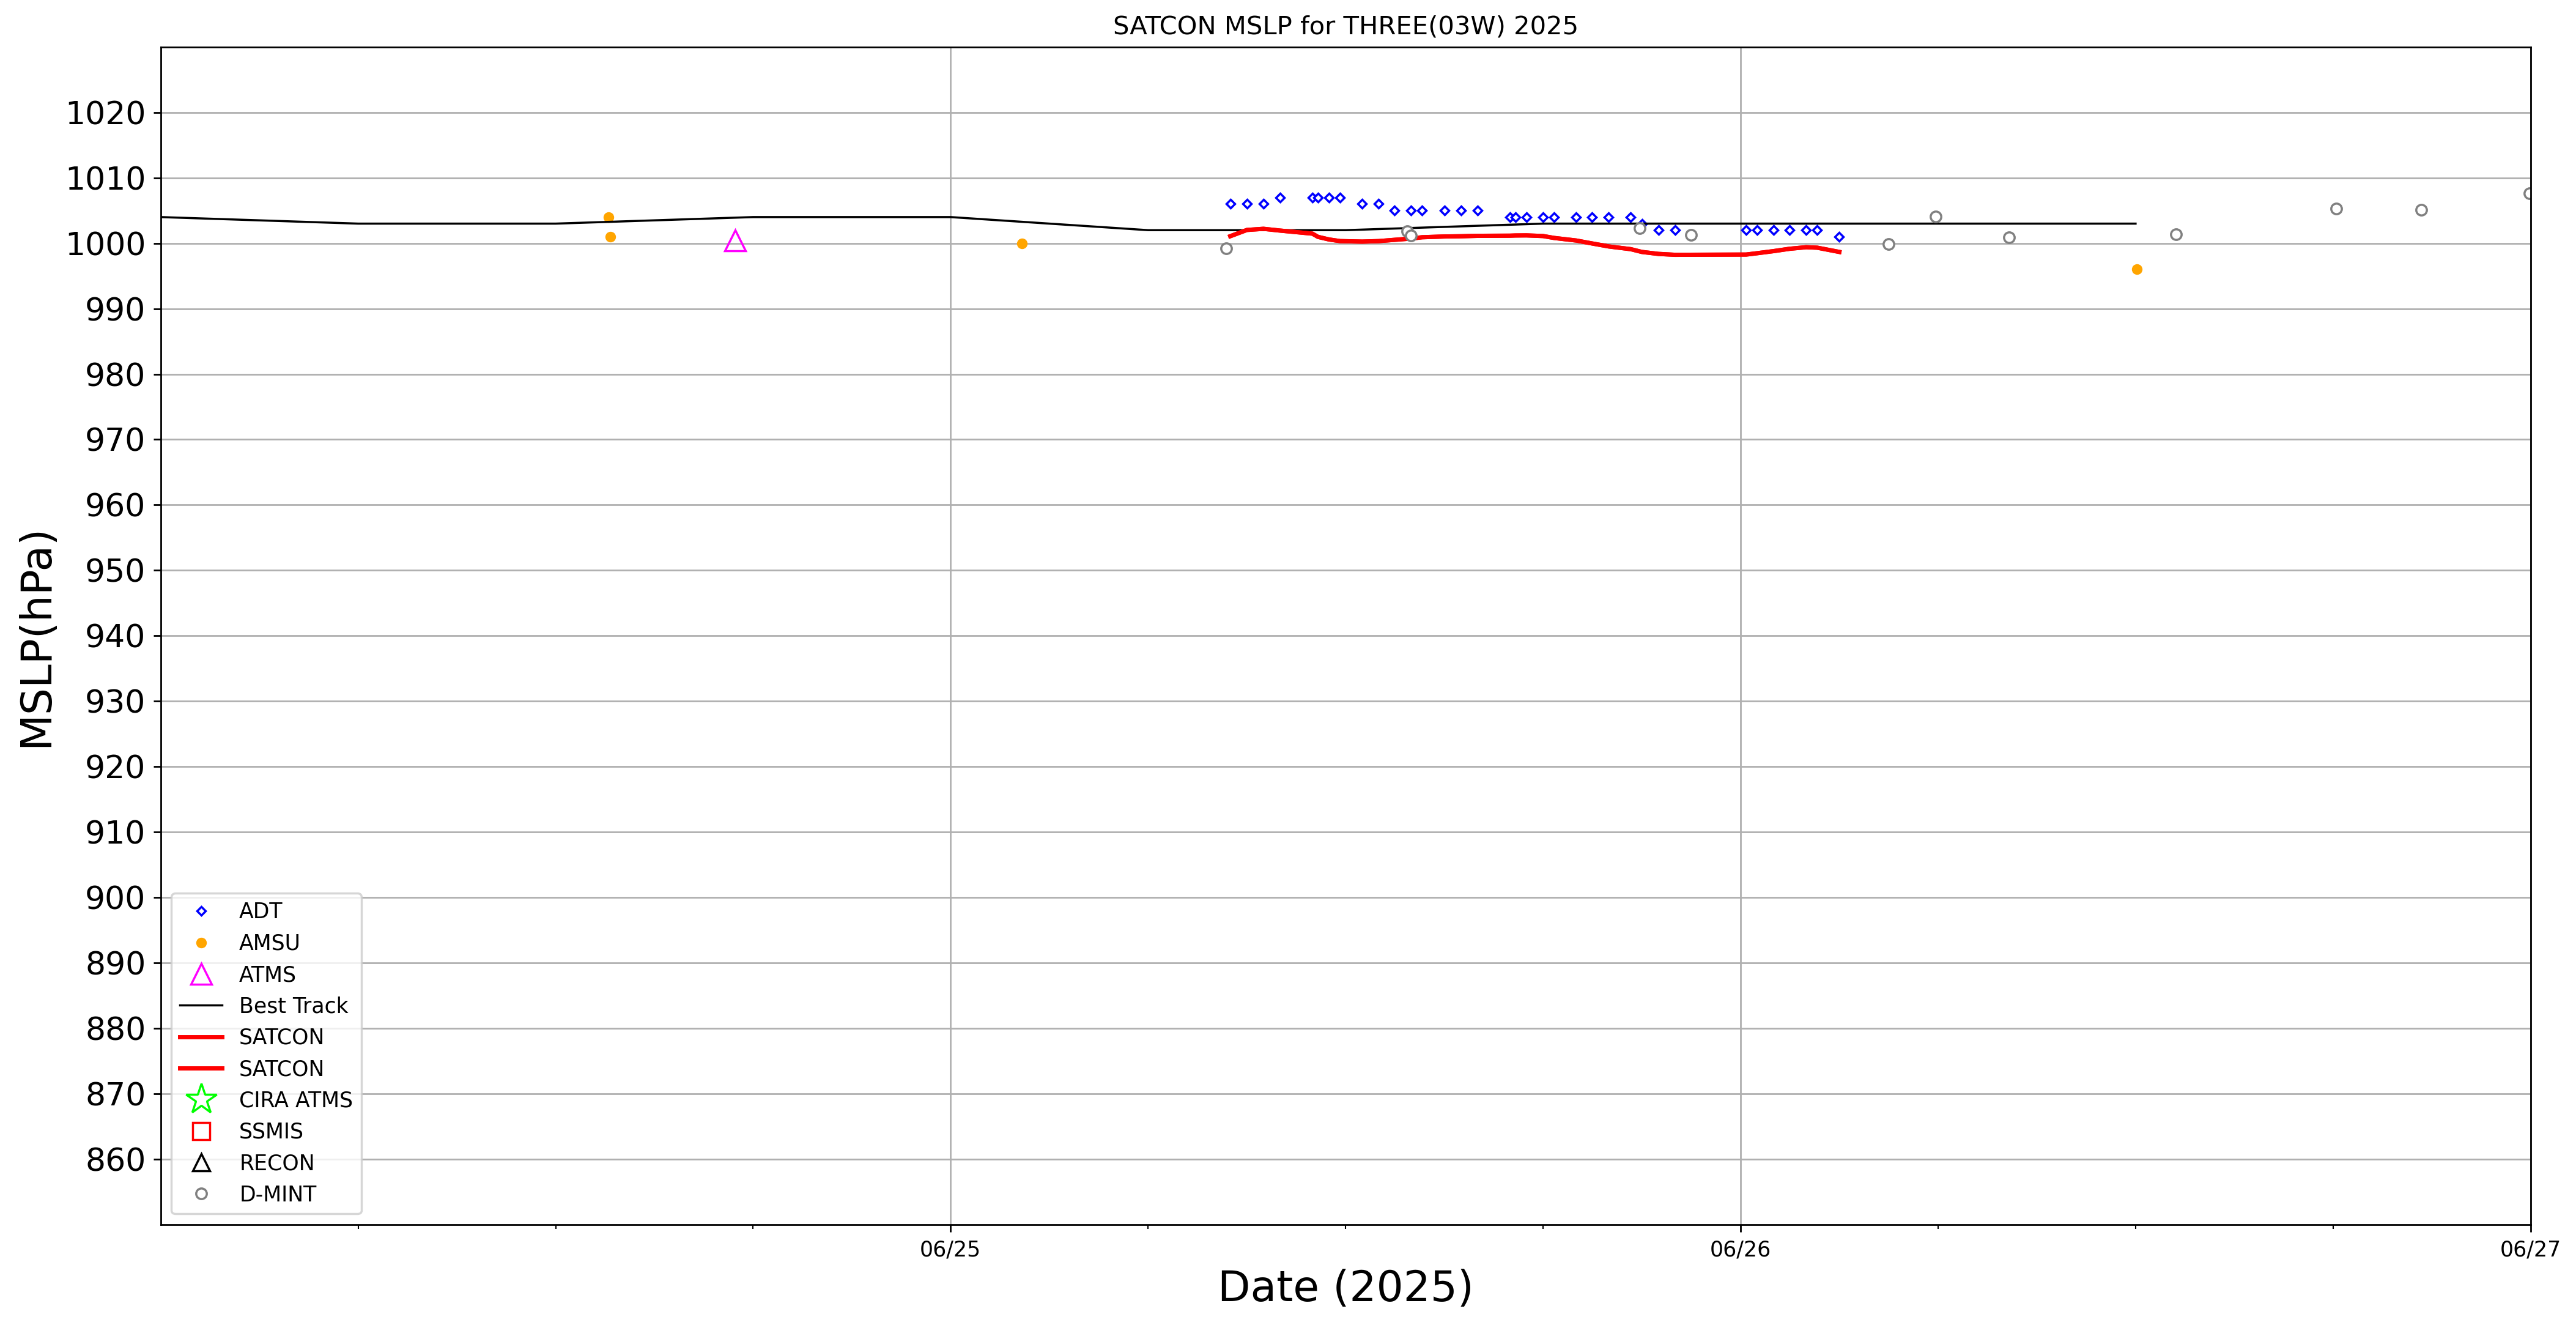Click the CIRA ATMS legend text
2576x1325 pixels.
pos(295,1100)
